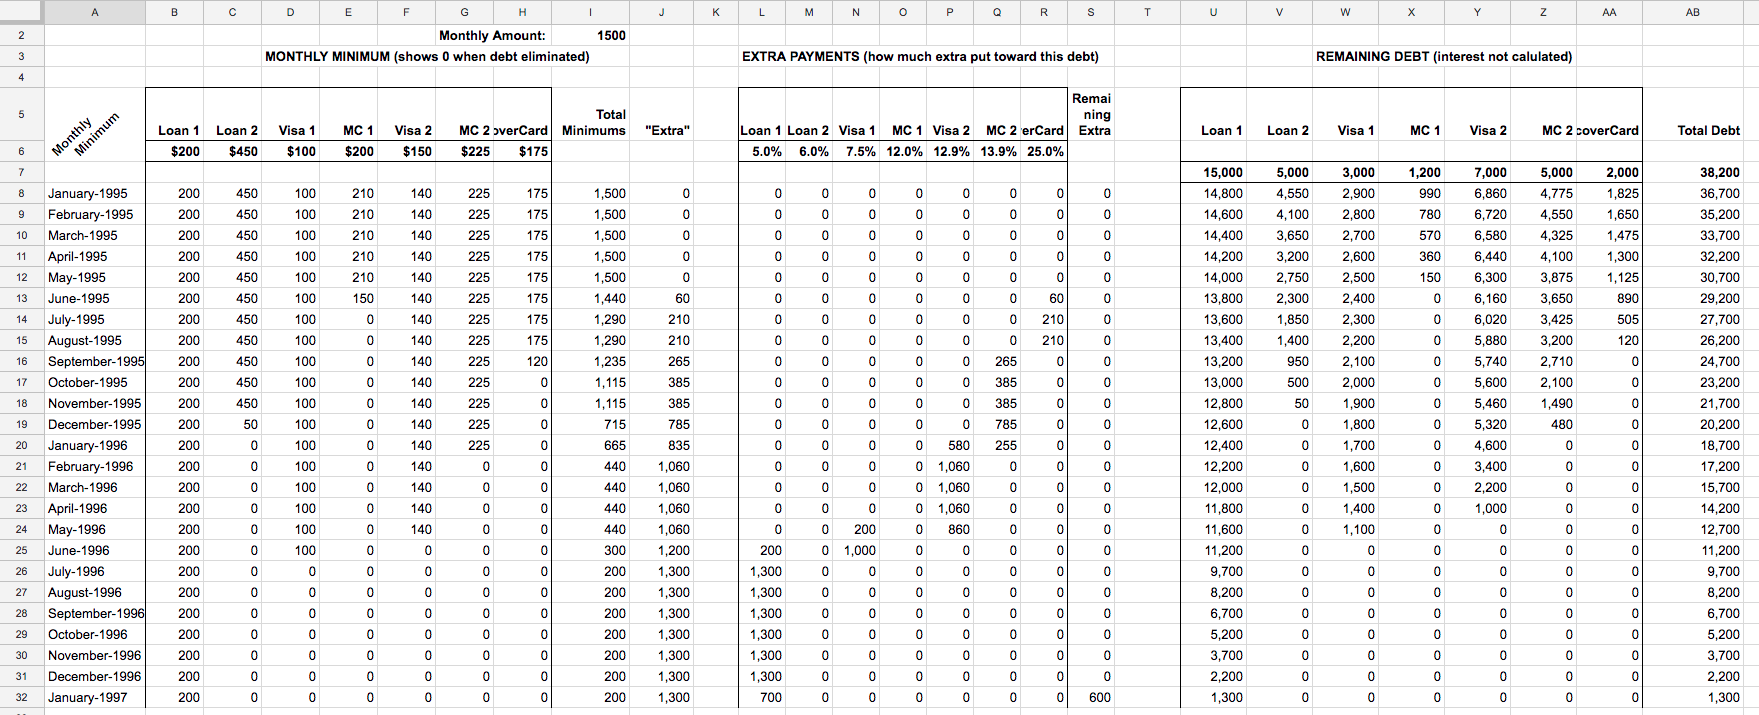Select the '12.0%' interest rate cell
The height and width of the screenshot is (715, 1759).
pyautogui.click(x=903, y=151)
